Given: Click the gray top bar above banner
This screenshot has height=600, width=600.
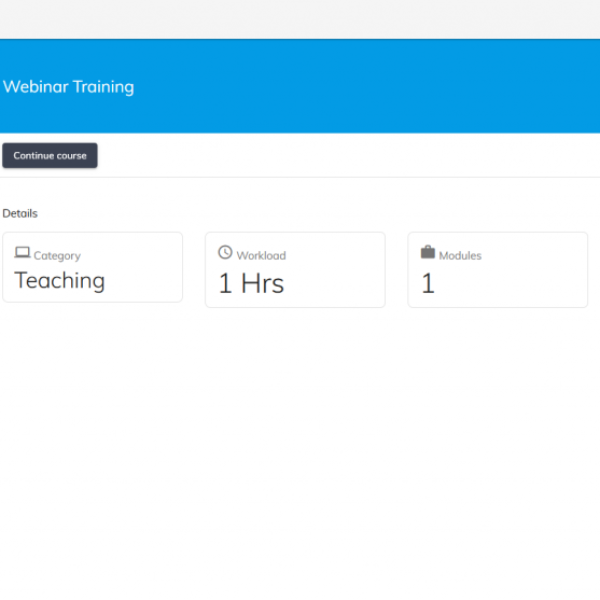Looking at the screenshot, I should 300,19.
